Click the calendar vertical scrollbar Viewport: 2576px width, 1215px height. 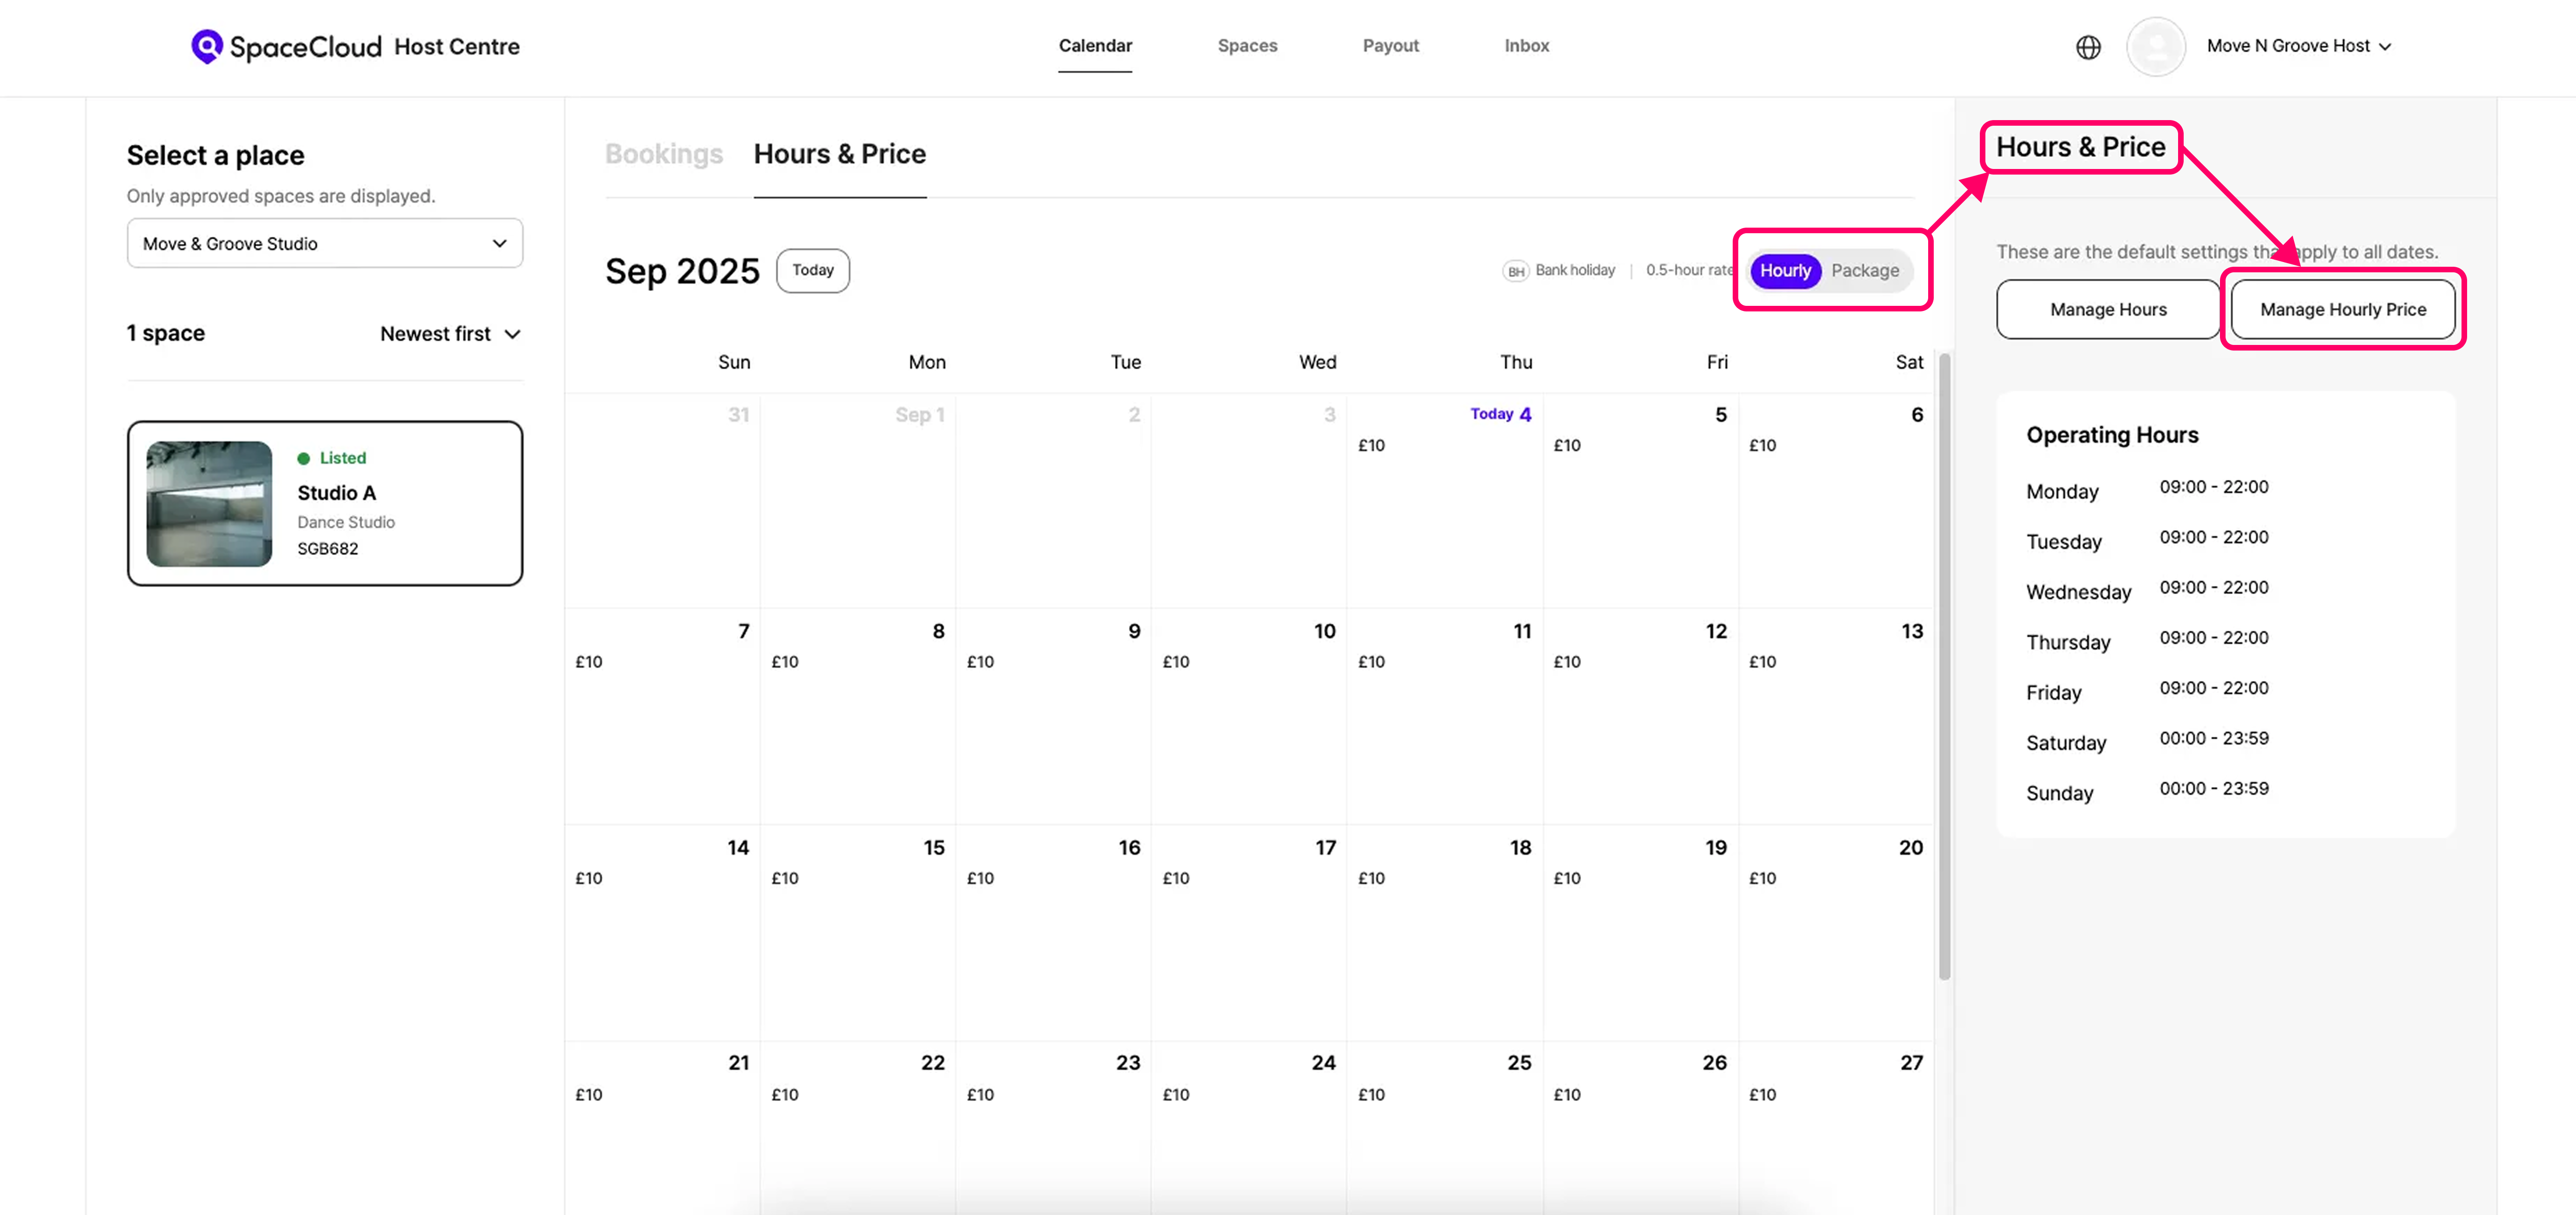1944,666
